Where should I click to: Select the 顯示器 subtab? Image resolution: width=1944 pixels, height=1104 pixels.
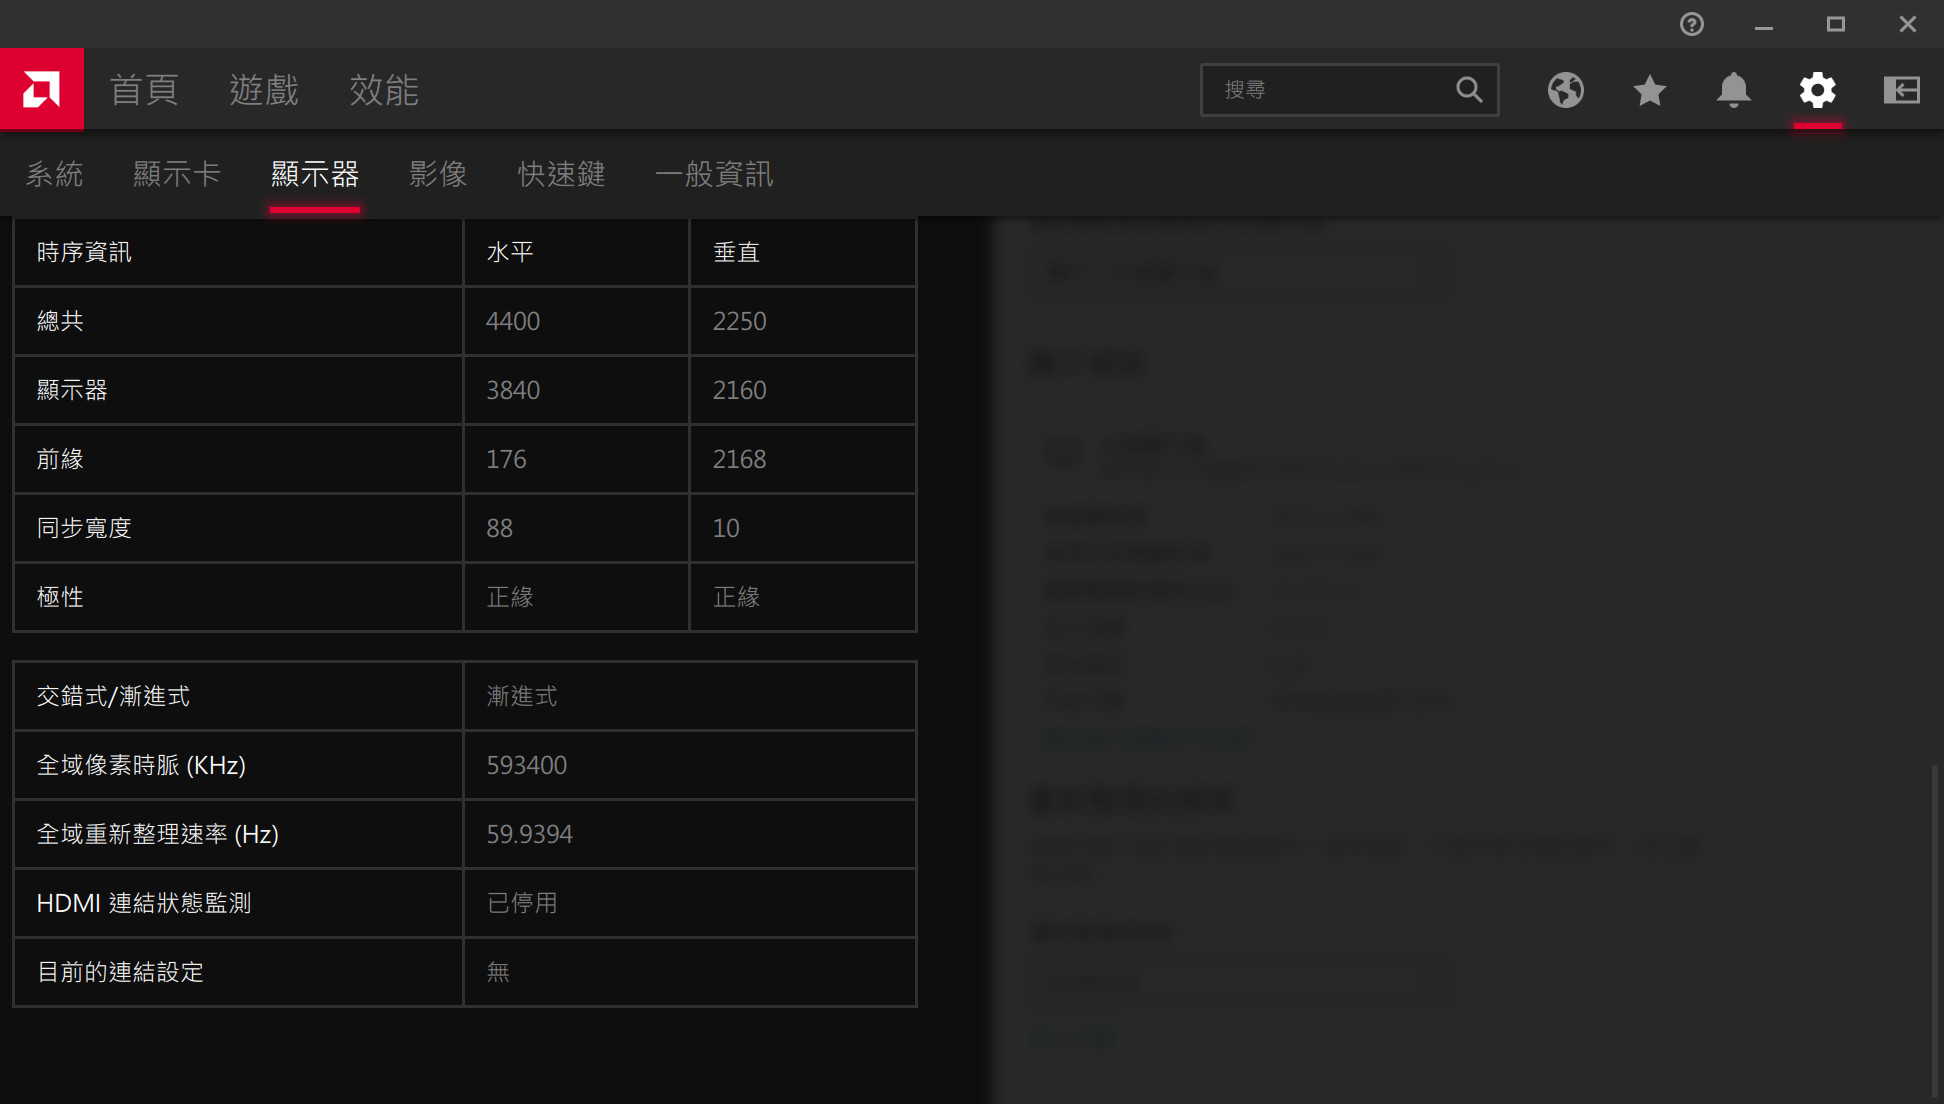(x=314, y=174)
